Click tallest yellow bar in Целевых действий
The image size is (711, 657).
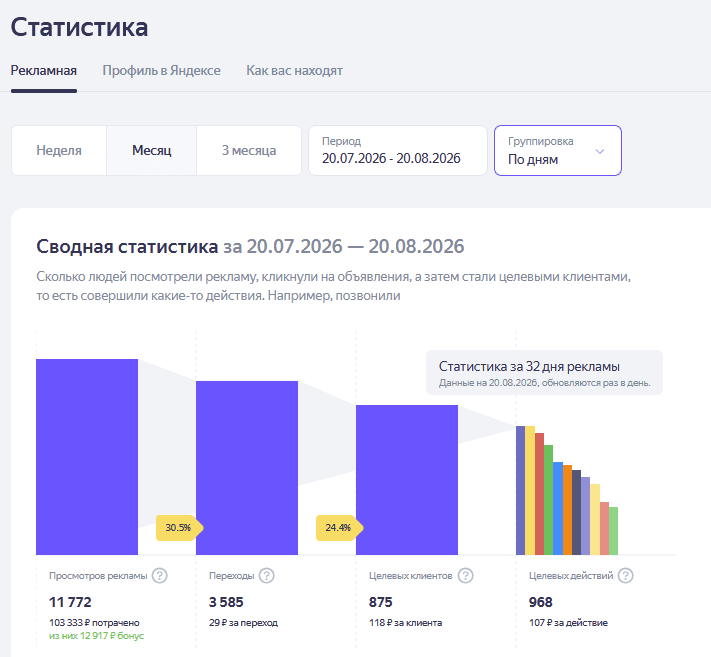pos(530,490)
